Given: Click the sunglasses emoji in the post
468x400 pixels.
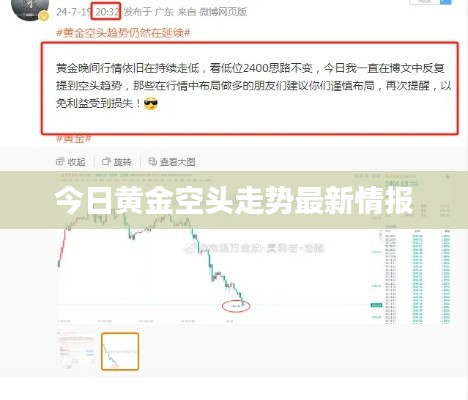Looking at the screenshot, I should [151, 104].
